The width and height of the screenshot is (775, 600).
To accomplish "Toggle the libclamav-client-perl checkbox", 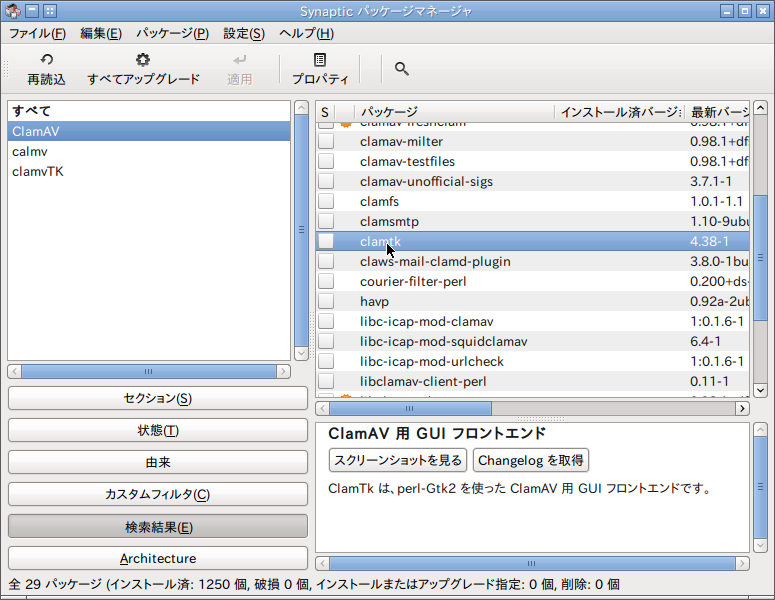I will pos(326,382).
